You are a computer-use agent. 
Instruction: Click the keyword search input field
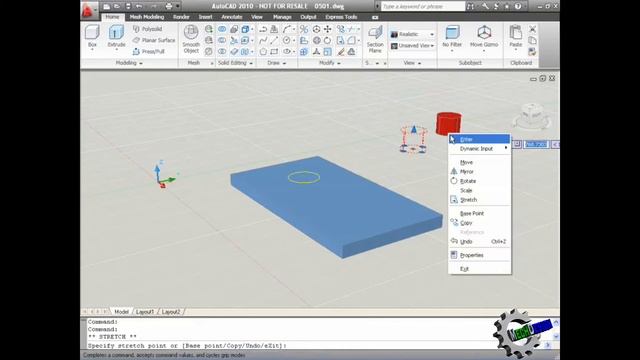pos(422,6)
